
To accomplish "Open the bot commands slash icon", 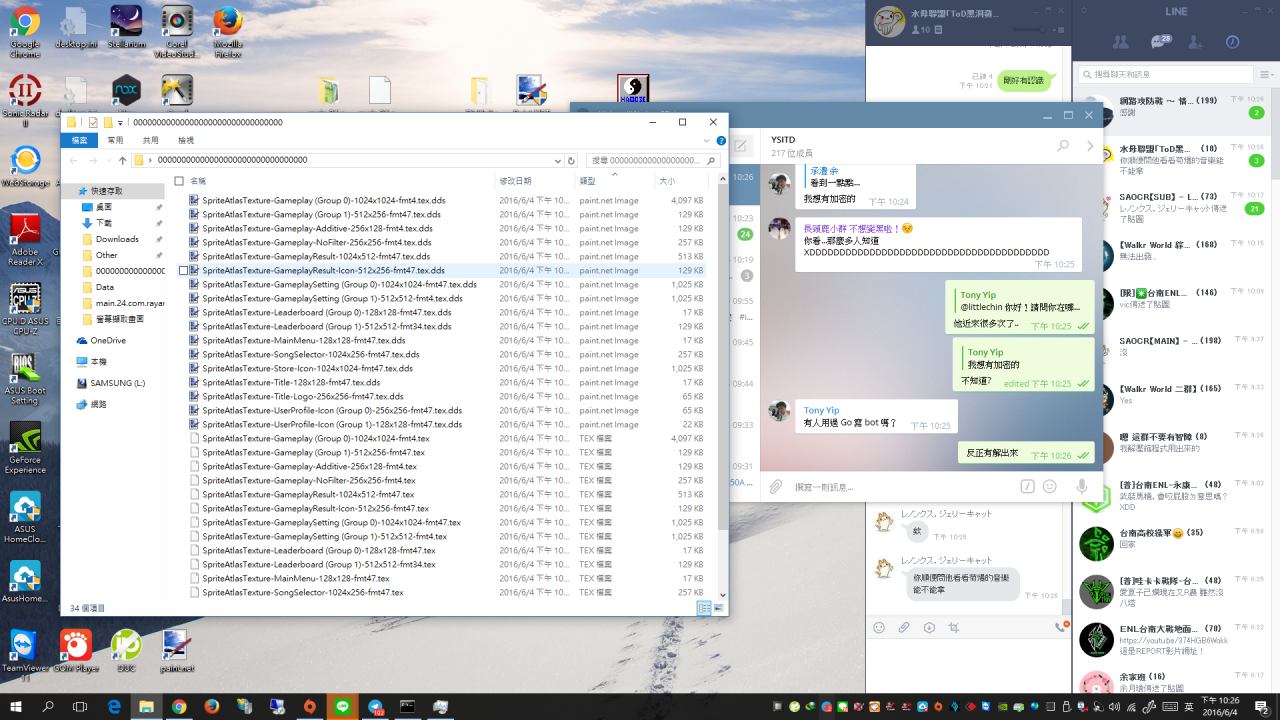I will (1026, 487).
